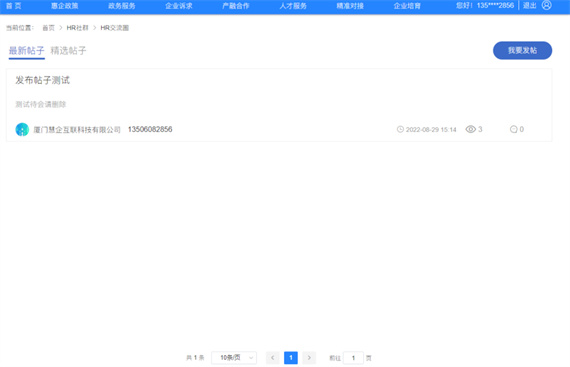
Task: Go to next page arrow
Action: point(309,358)
